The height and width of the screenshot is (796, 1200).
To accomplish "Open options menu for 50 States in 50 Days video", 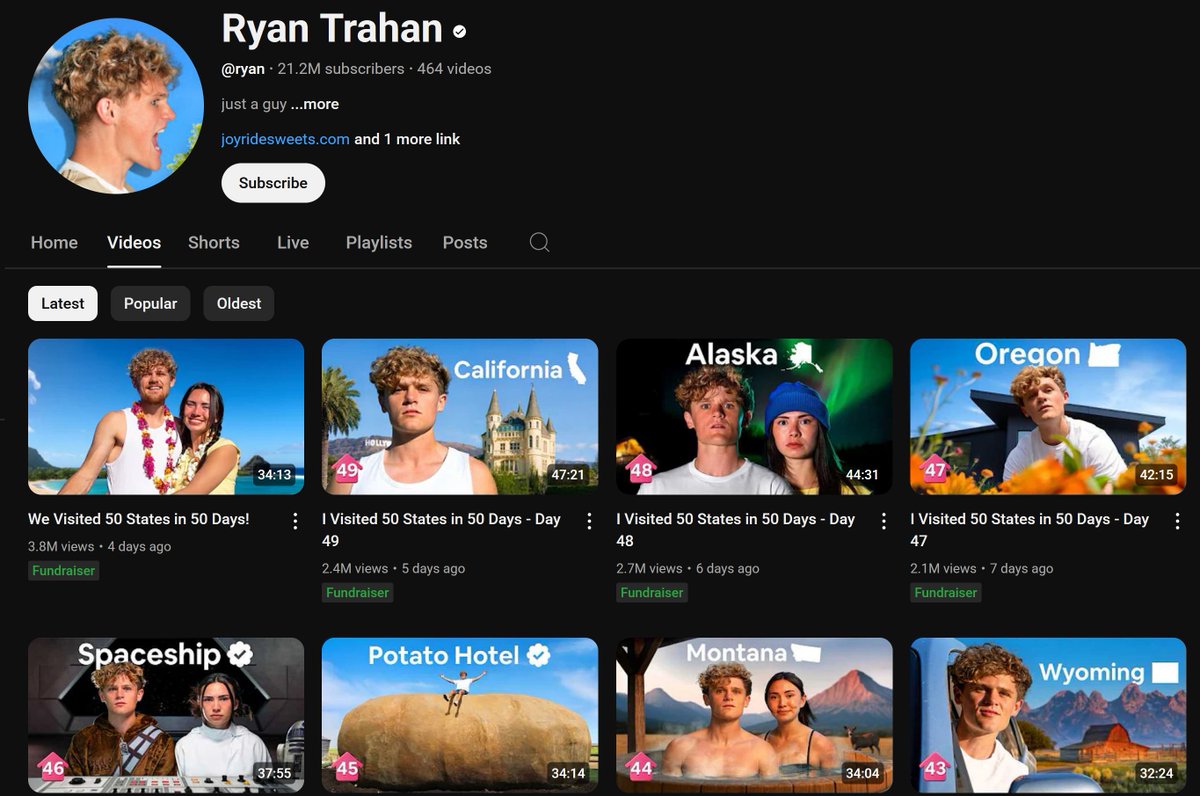I will coord(295,521).
